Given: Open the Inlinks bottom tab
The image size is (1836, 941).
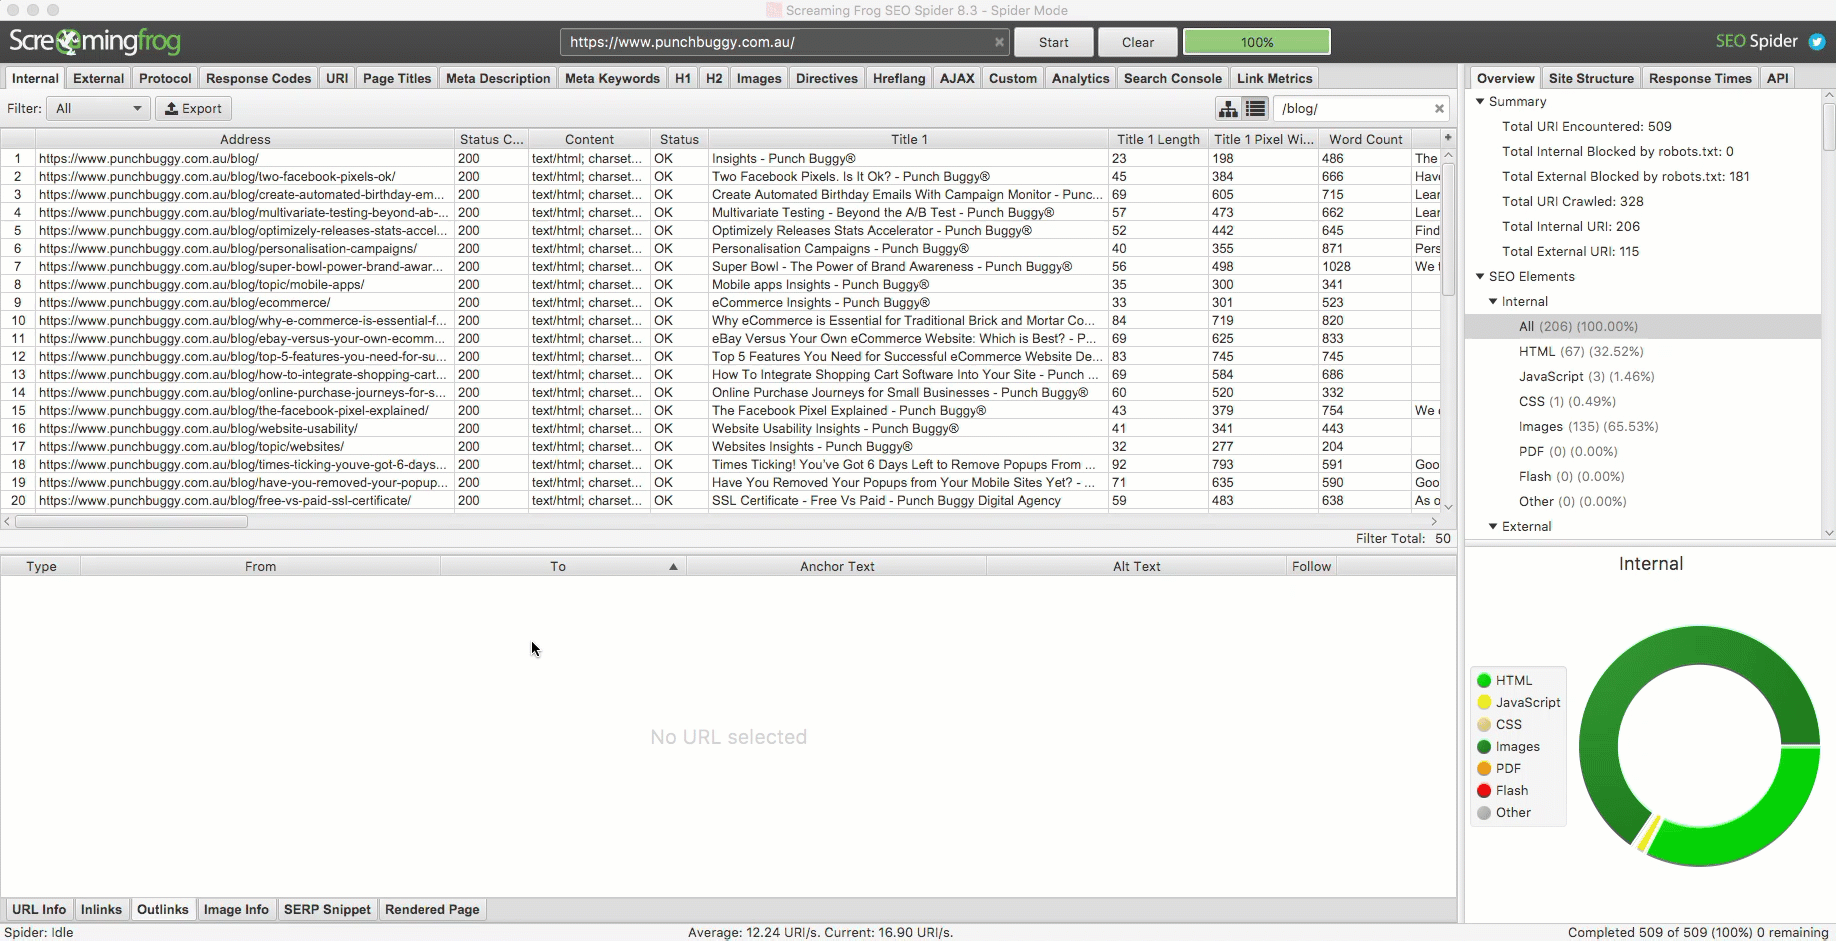Looking at the screenshot, I should [101, 909].
